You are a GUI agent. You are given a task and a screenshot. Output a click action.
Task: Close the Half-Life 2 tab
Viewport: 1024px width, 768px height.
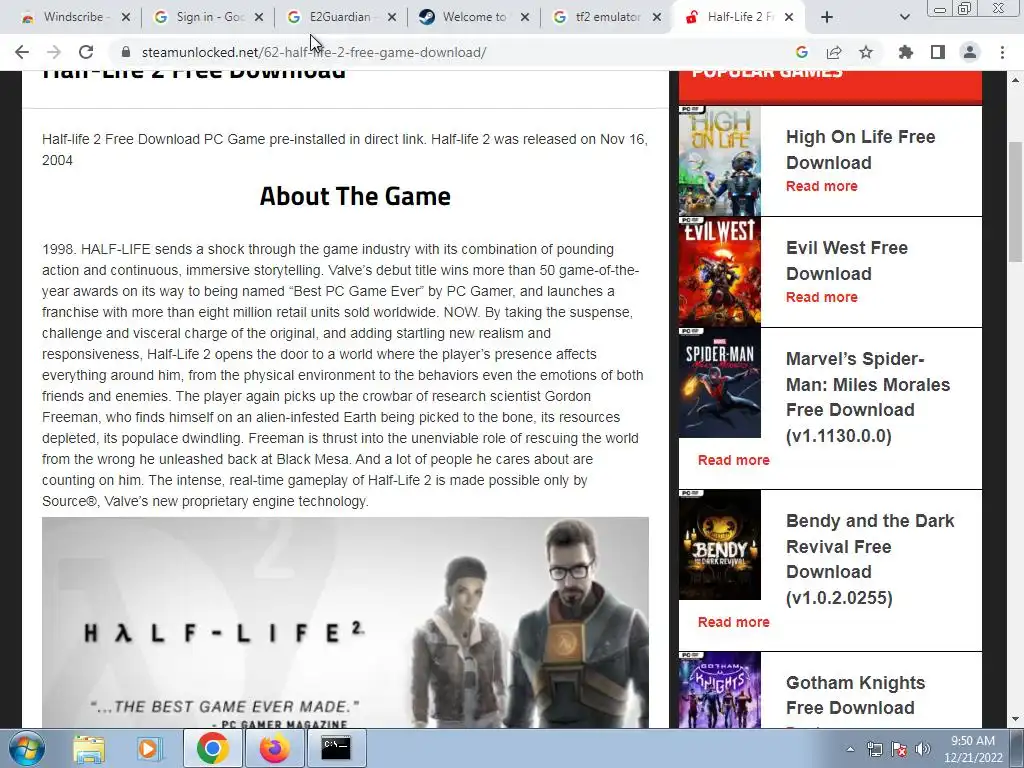click(789, 17)
